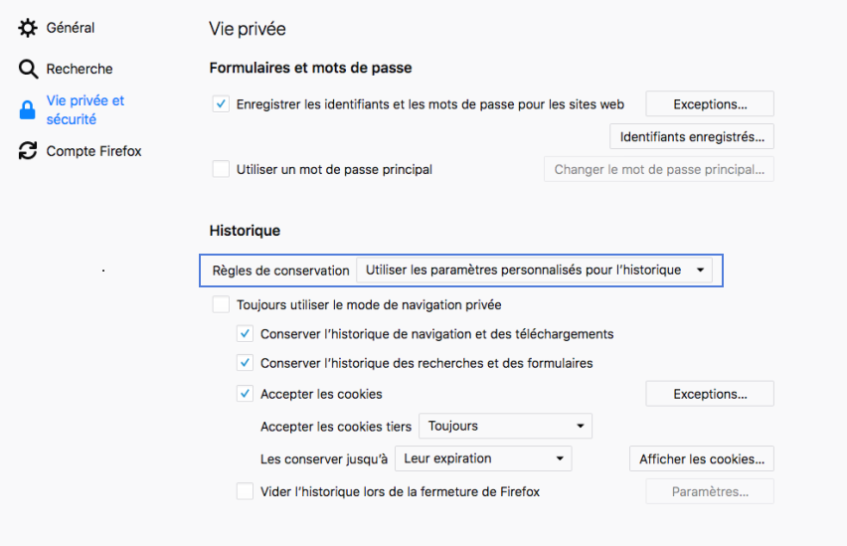The image size is (847, 546).
Task: Click 'Identifiants enregistrés…' button
Action: [692, 136]
